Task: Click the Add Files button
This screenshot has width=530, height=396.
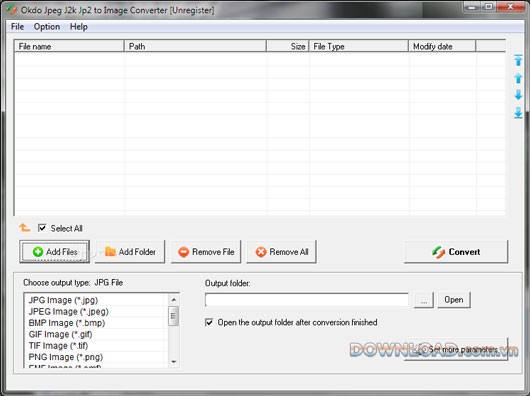Action: 54,252
